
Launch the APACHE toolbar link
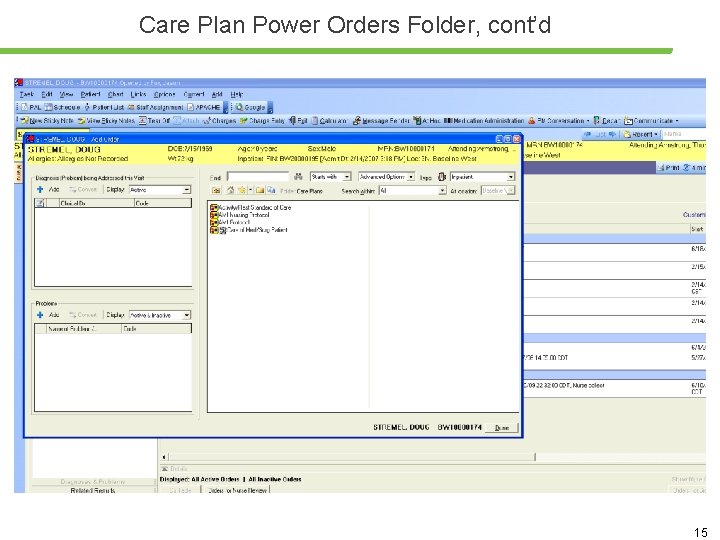click(x=203, y=107)
